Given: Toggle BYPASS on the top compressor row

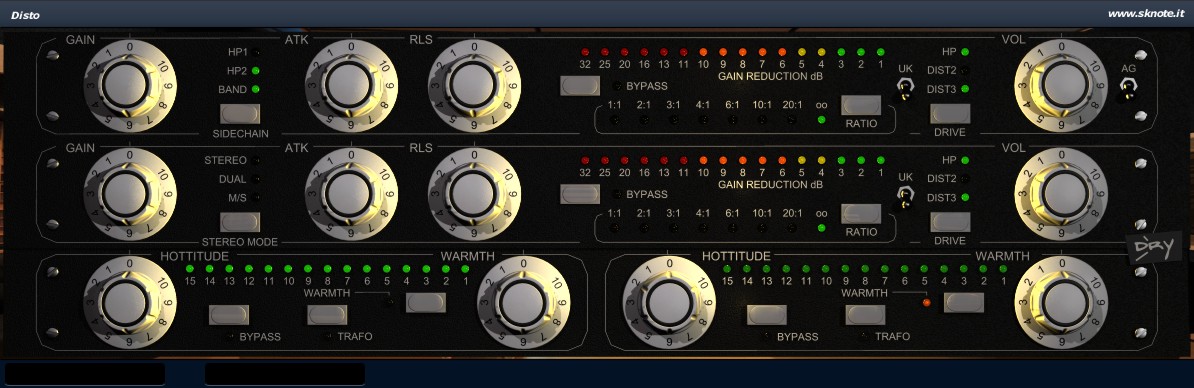Looking at the screenshot, I should tap(580, 85).
